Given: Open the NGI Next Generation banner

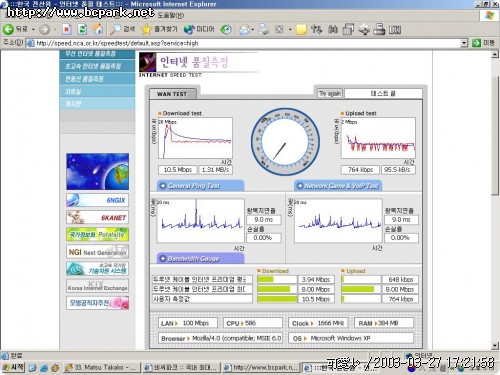Looking at the screenshot, I should pos(97,252).
